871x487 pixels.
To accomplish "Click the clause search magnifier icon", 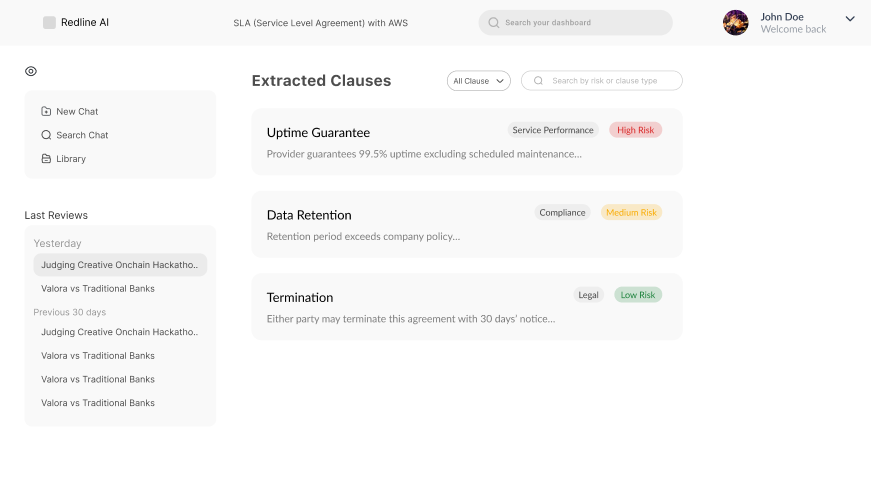I will tap(539, 81).
